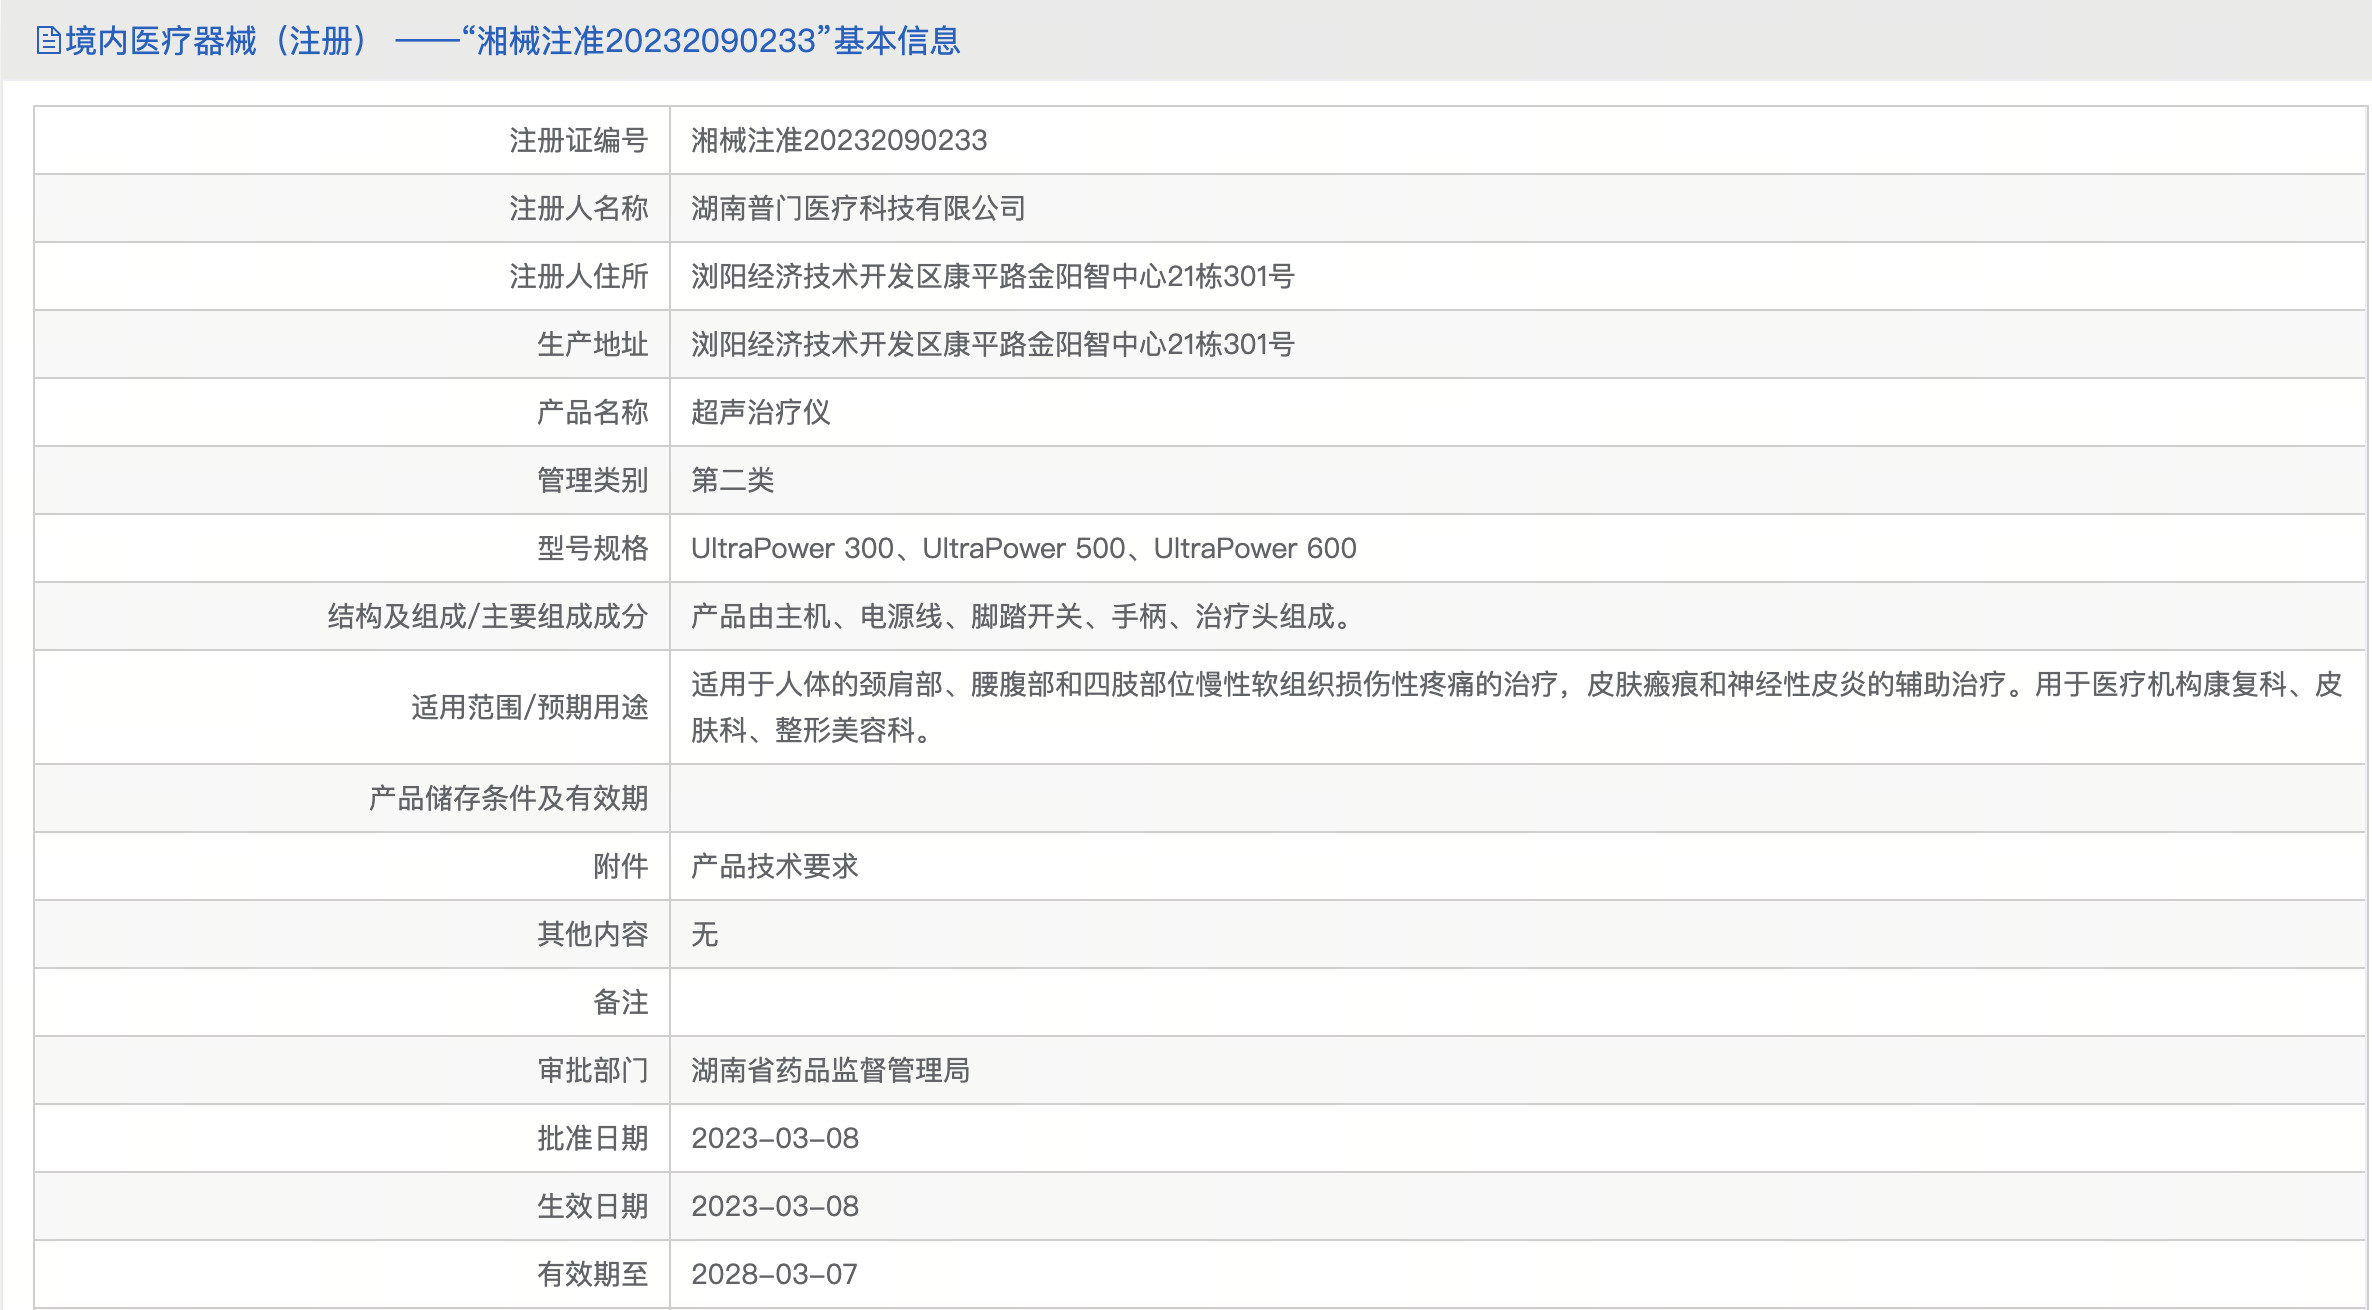
Task: Click registrant name 湖南普门医疗科技有限公司
Action: [859, 208]
